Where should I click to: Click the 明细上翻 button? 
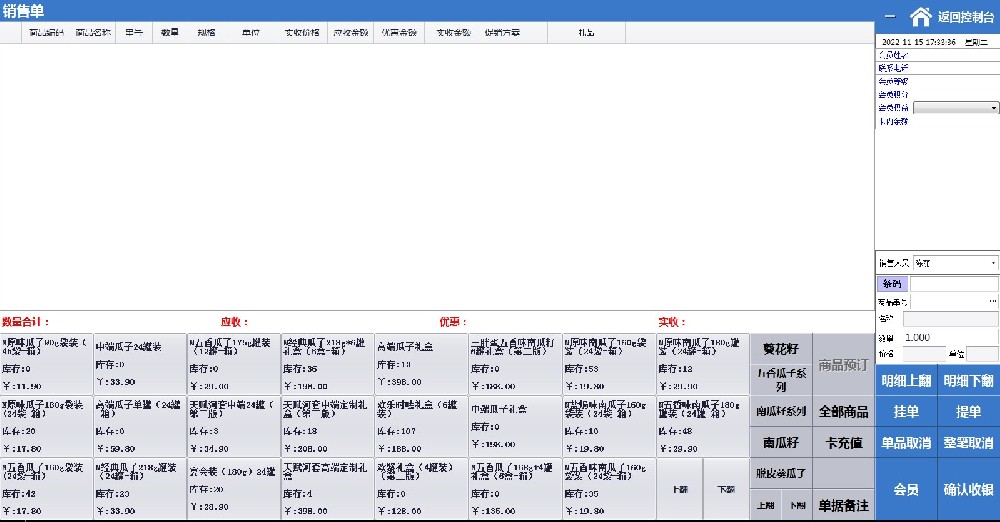click(906, 381)
